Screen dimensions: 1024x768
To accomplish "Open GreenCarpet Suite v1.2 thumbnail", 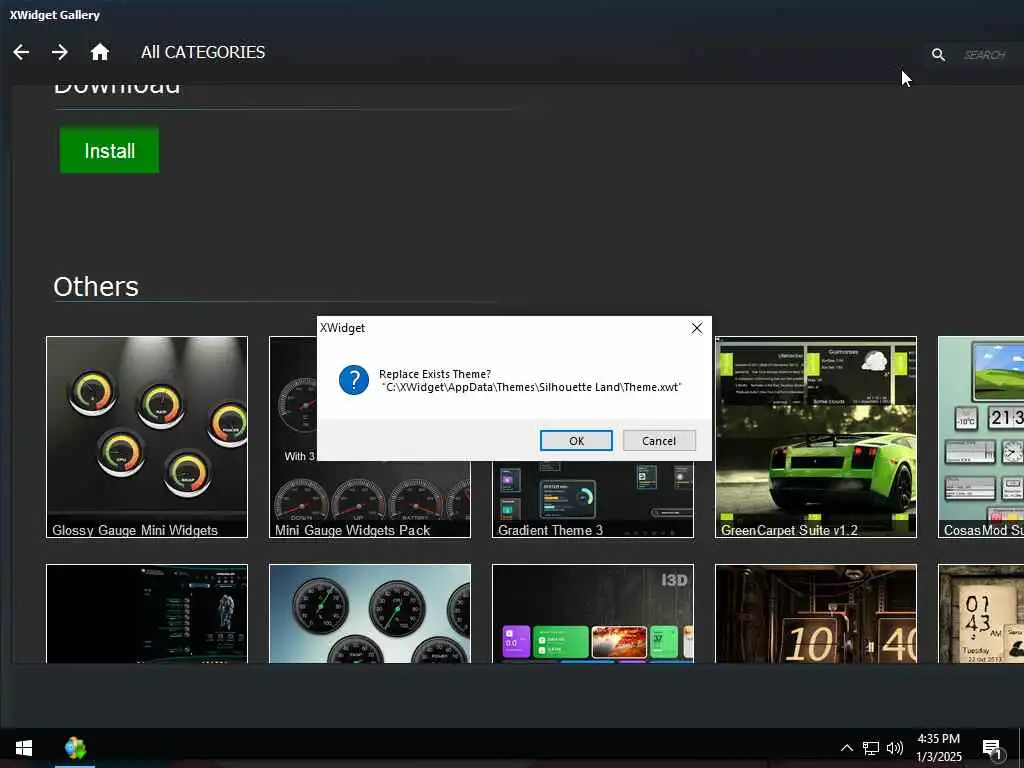I will pyautogui.click(x=816, y=437).
